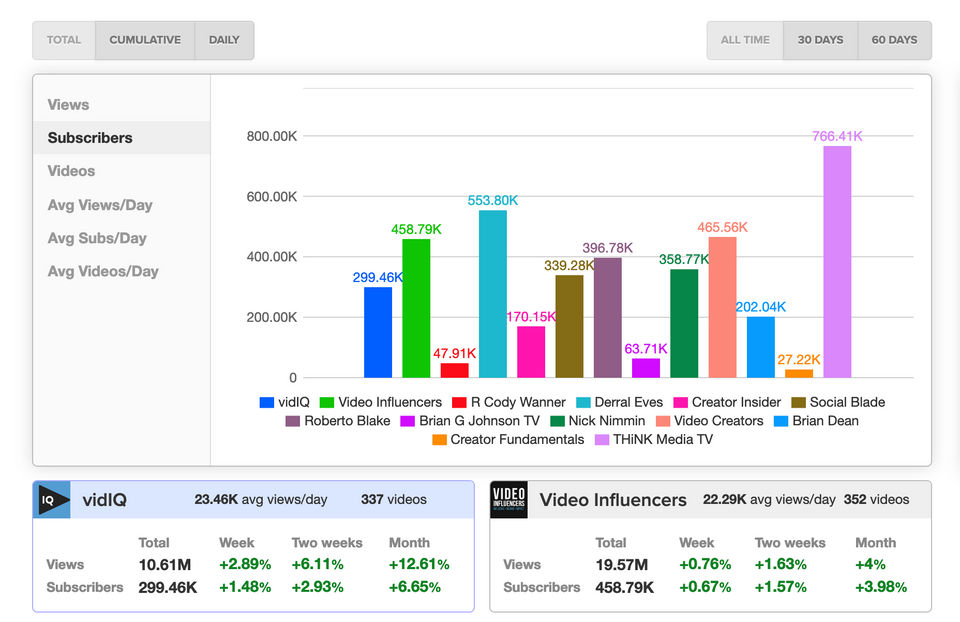
Task: Click the THiNK Media TV lavender bar
Action: [837, 262]
